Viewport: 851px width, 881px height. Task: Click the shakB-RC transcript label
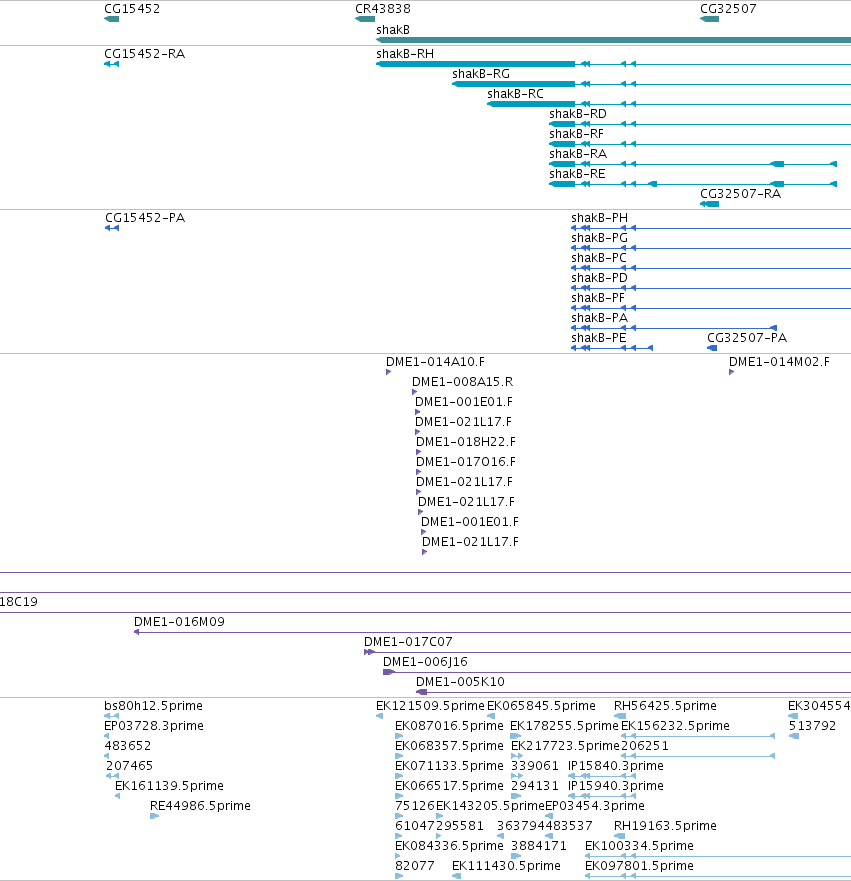(515, 94)
